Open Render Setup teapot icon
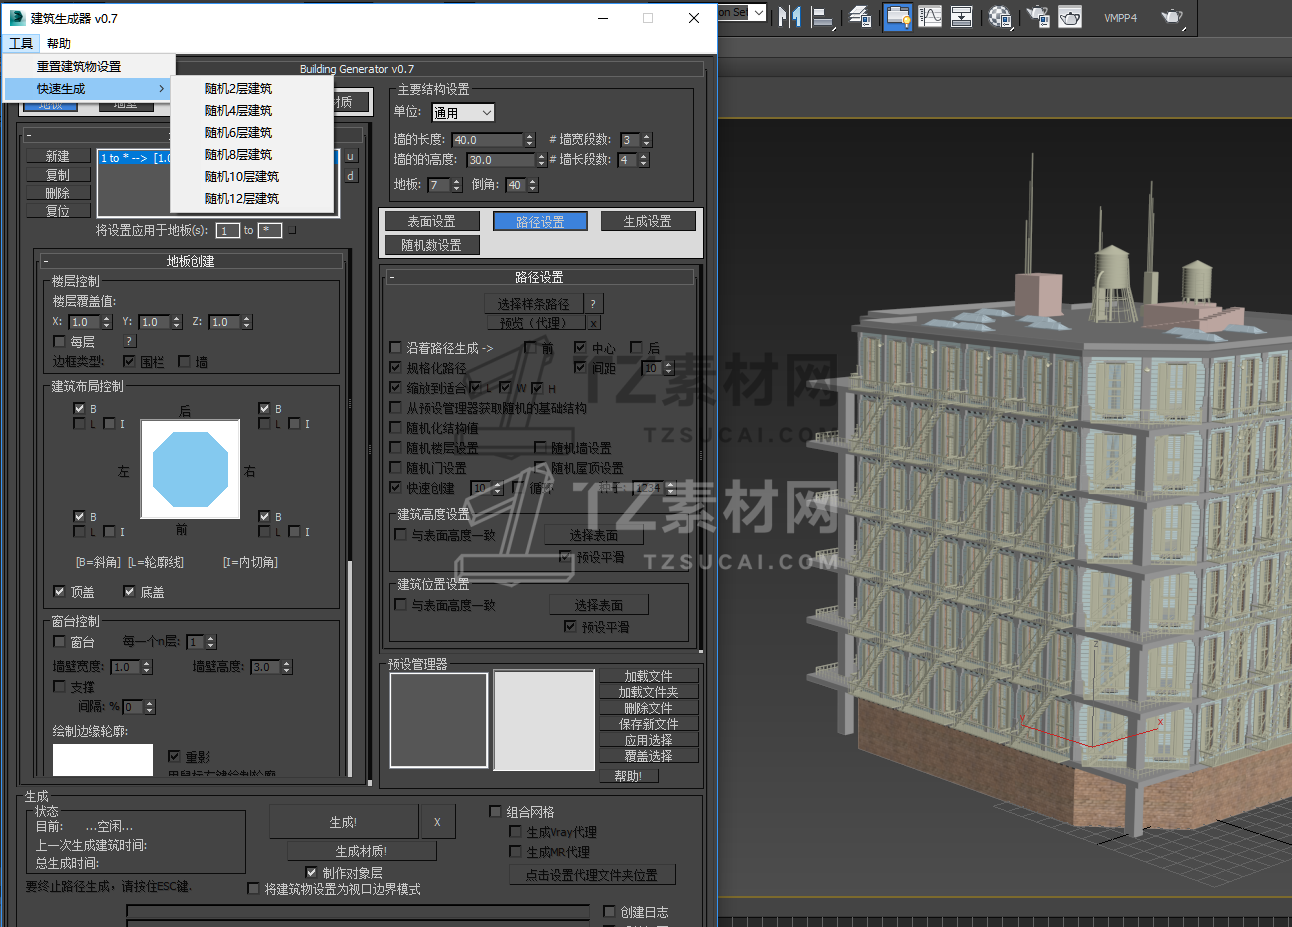 [1038, 16]
